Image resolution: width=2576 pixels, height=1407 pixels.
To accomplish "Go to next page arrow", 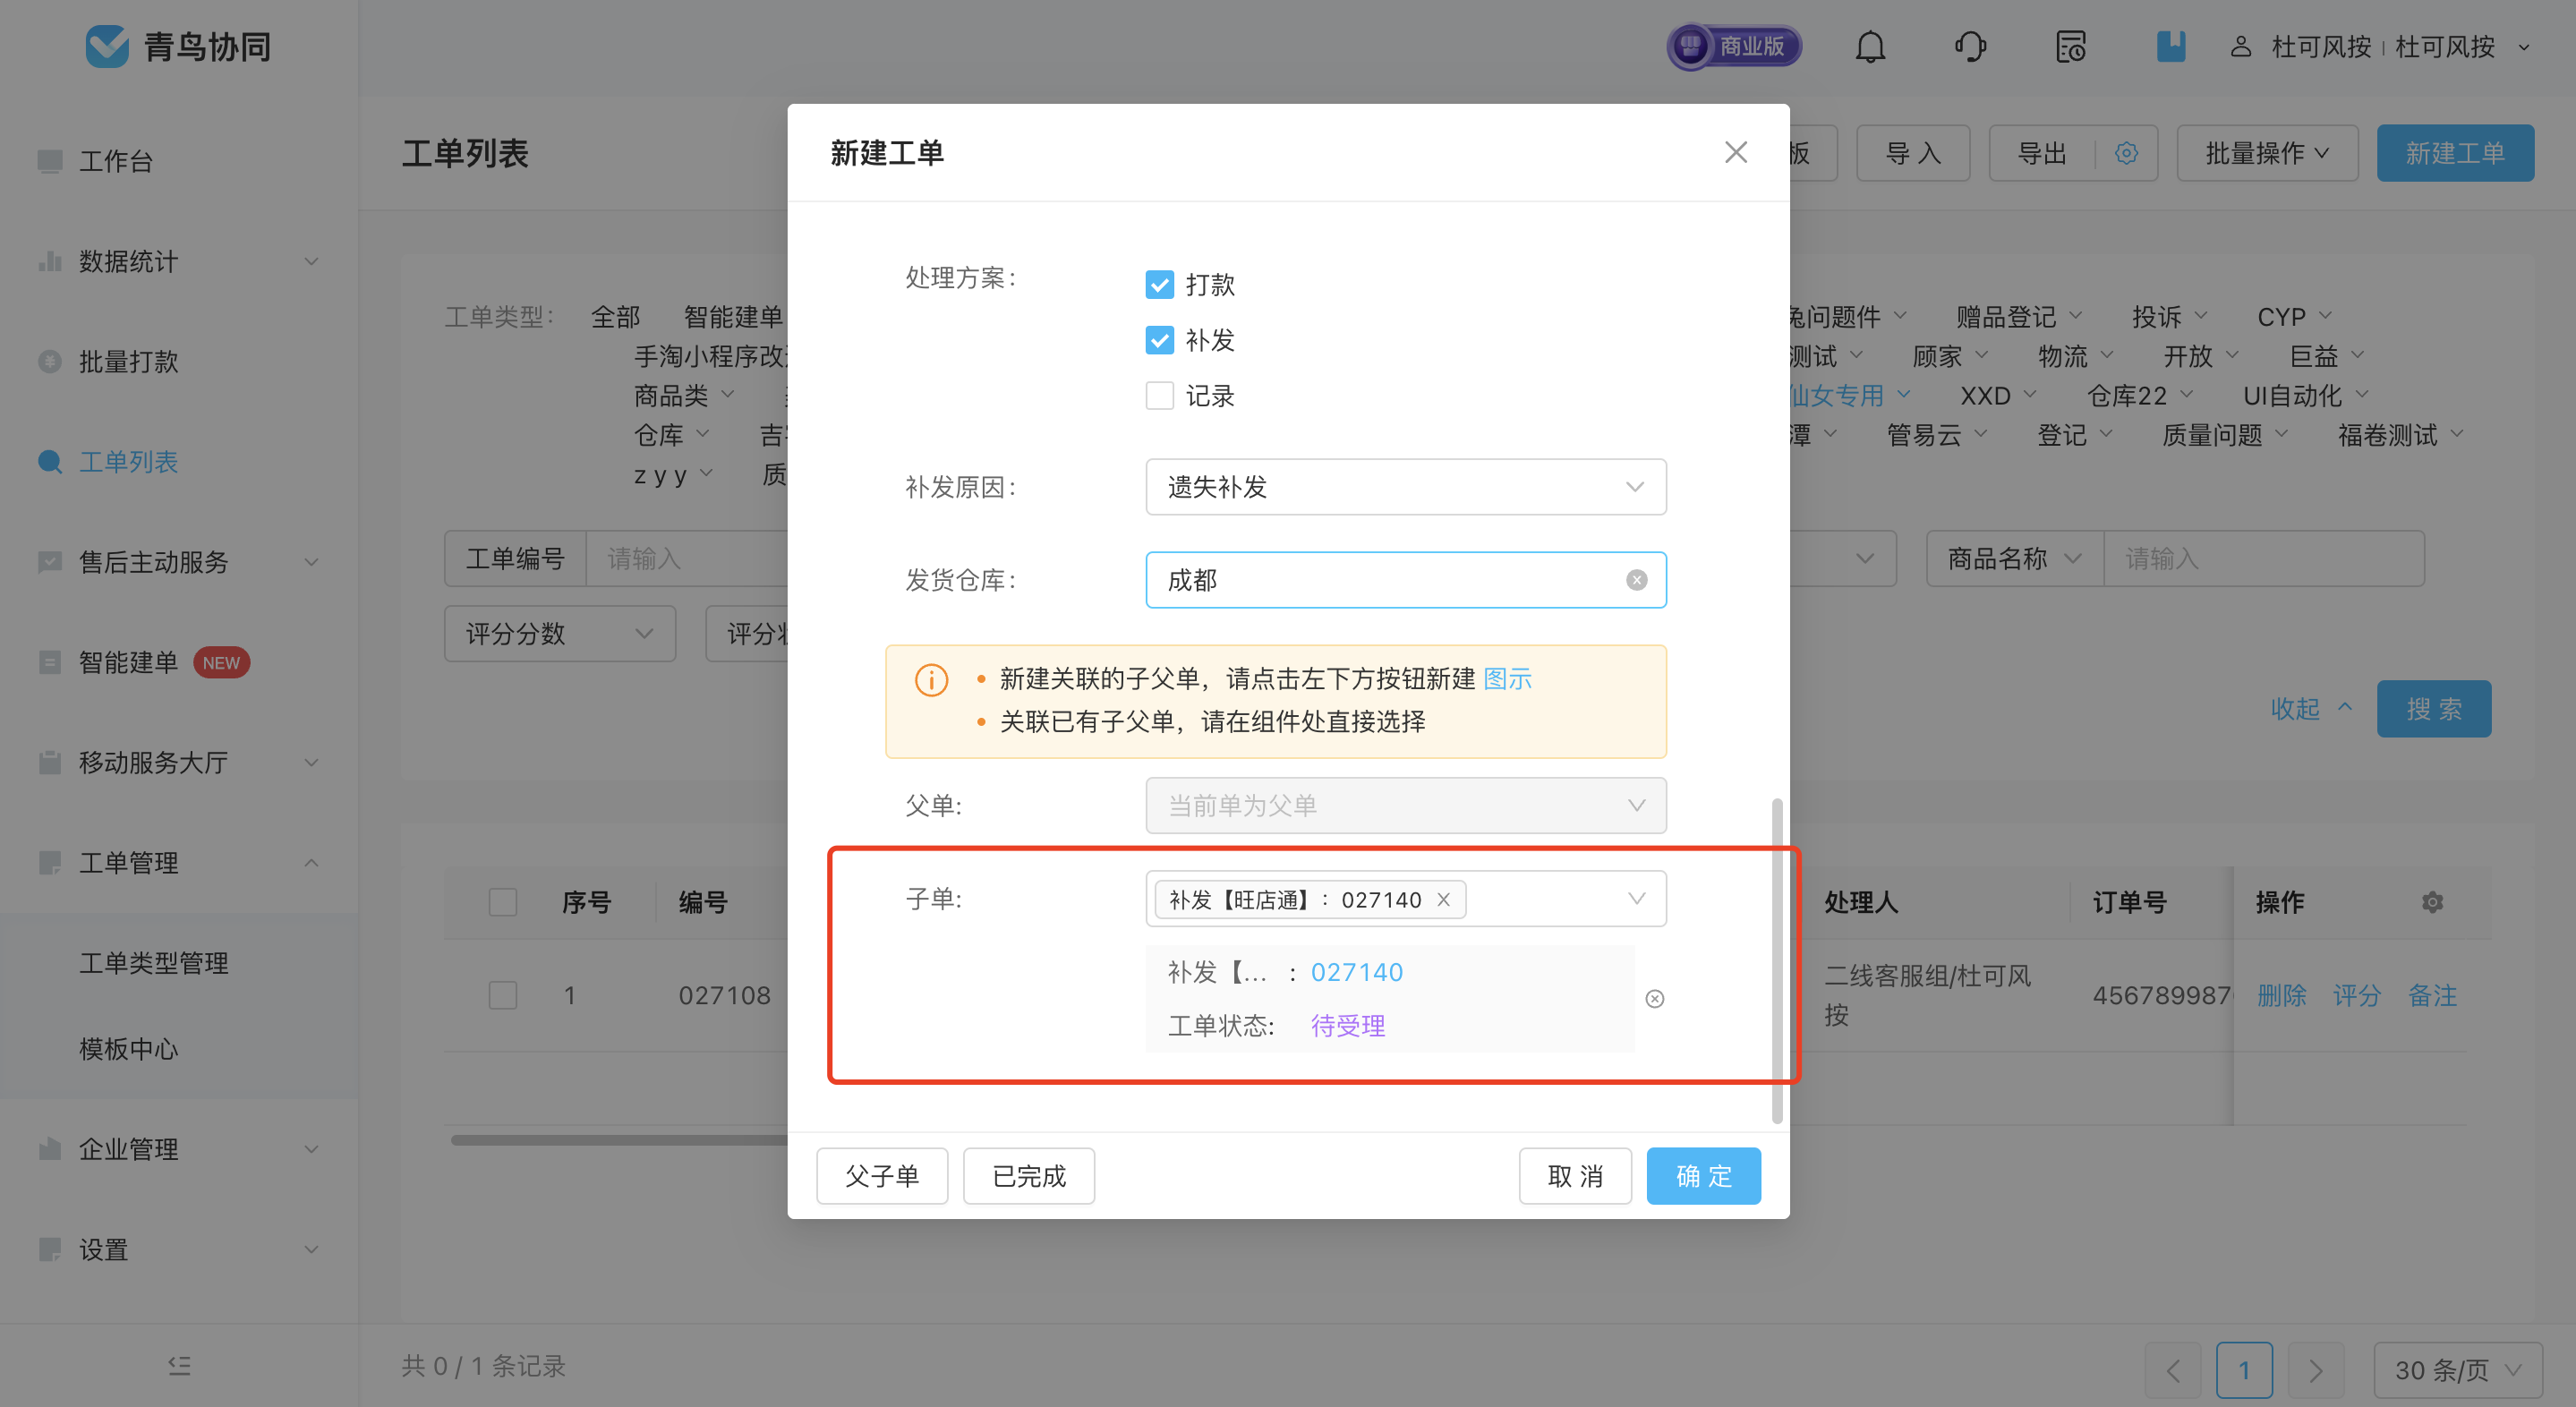I will click(x=2315, y=1370).
